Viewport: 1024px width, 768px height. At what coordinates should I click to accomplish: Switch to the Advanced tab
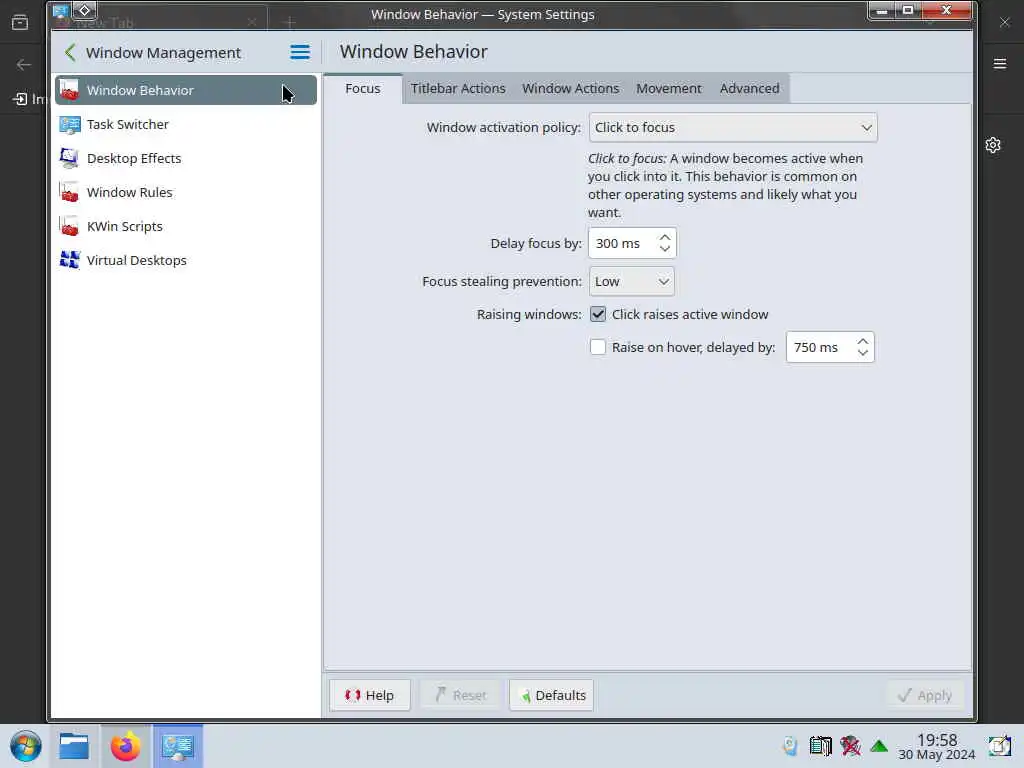749,88
